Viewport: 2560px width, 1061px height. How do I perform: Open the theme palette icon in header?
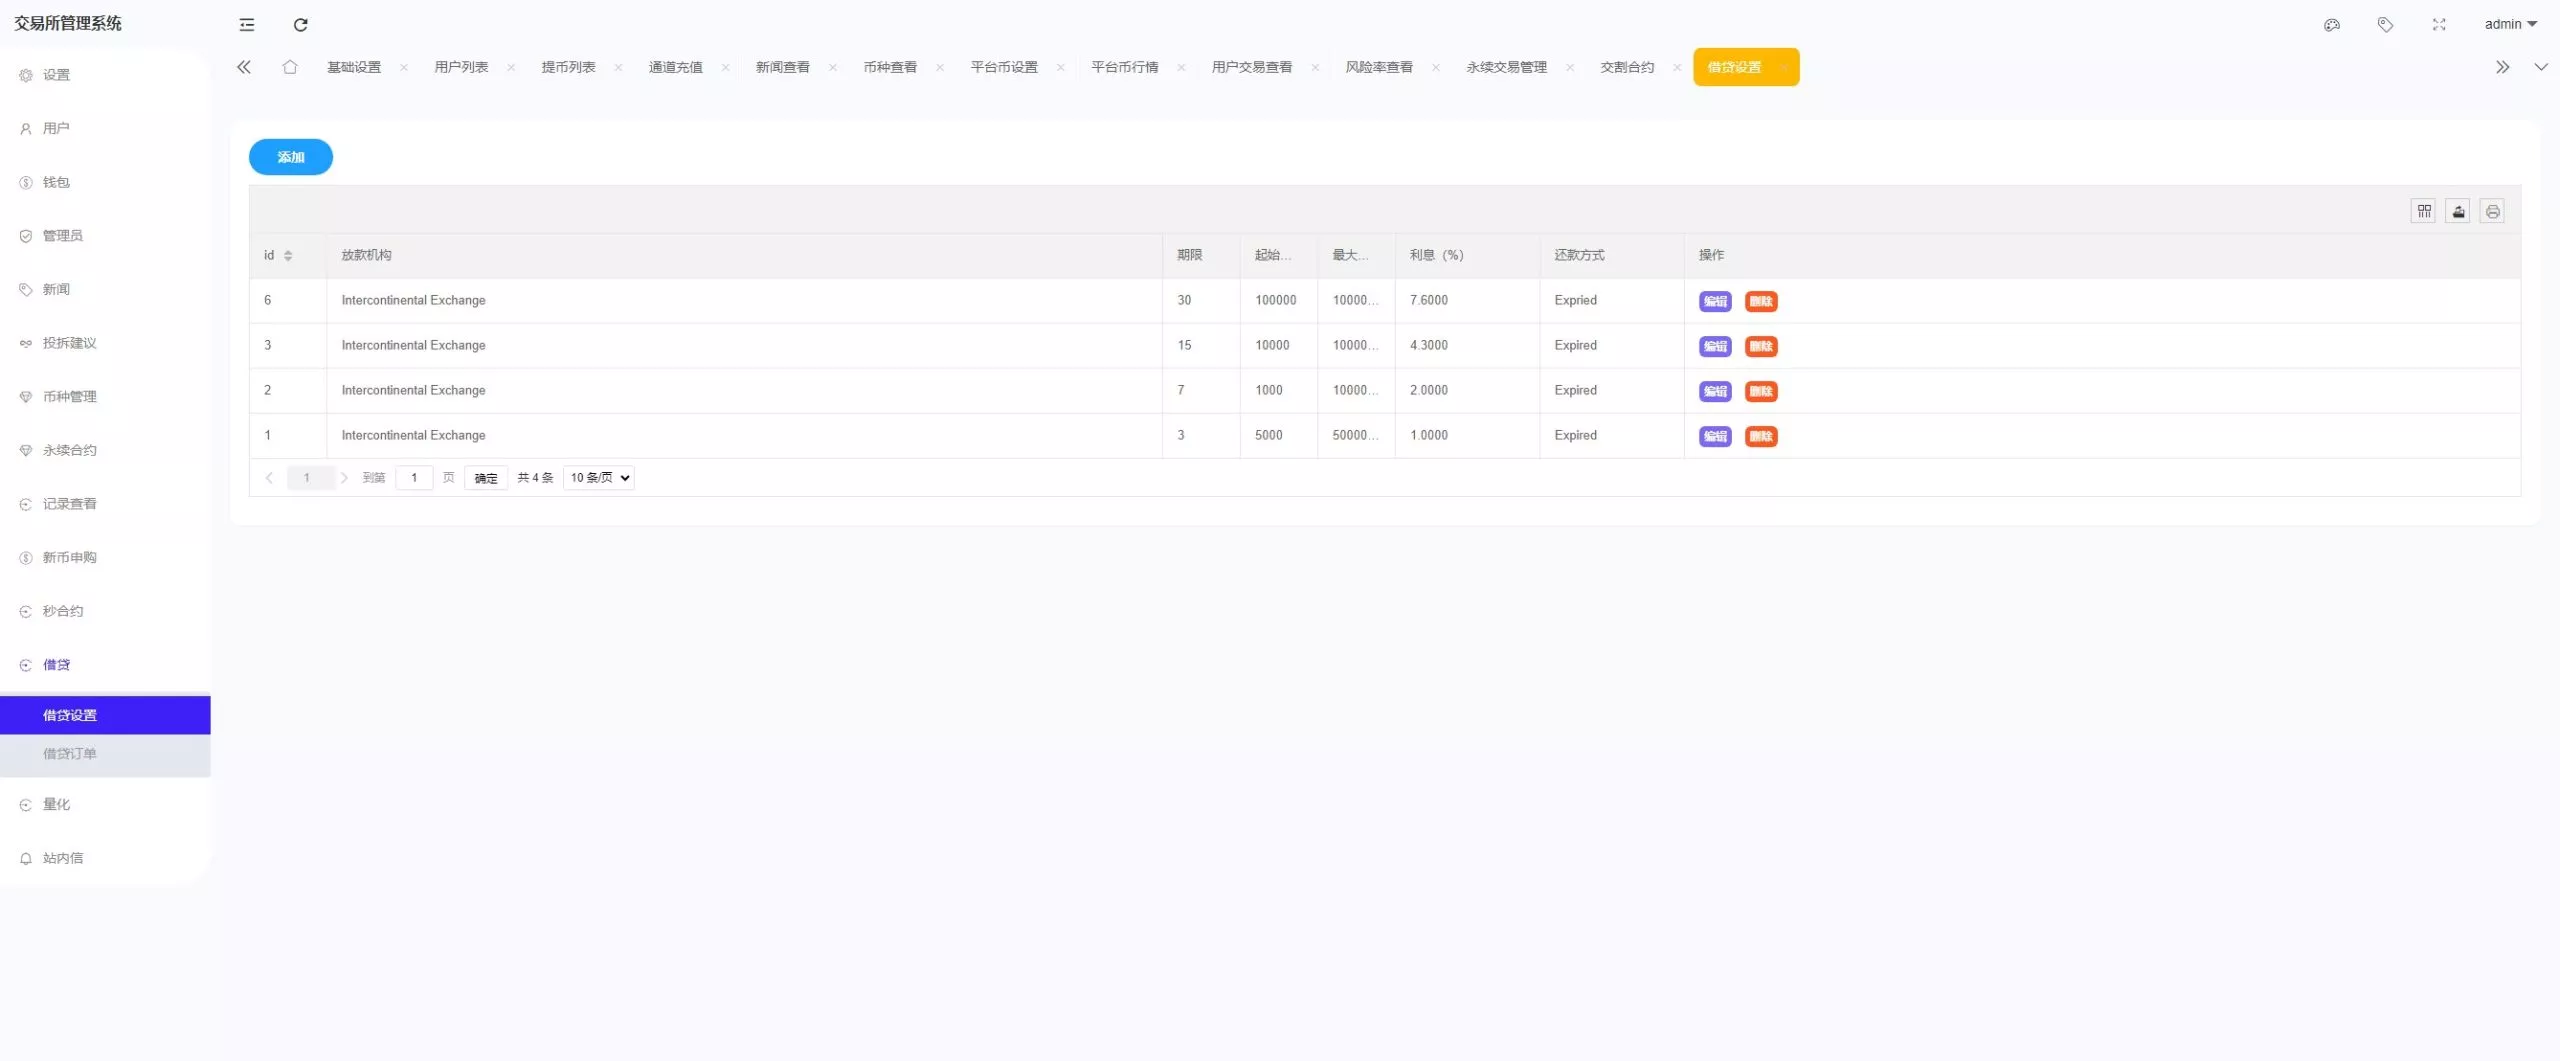2332,25
